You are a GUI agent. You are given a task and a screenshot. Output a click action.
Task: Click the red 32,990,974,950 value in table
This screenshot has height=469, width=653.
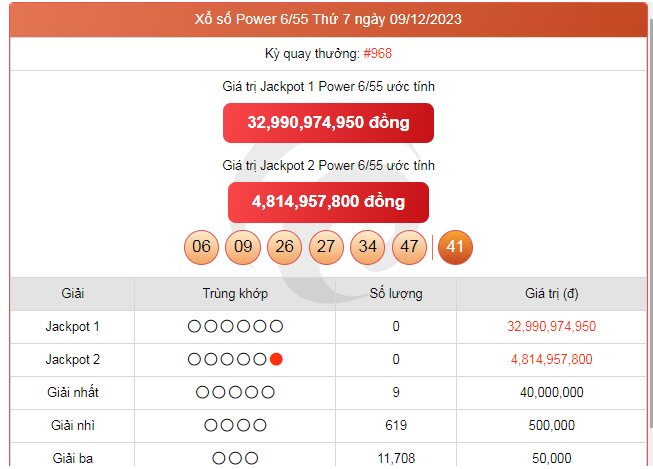pos(551,326)
